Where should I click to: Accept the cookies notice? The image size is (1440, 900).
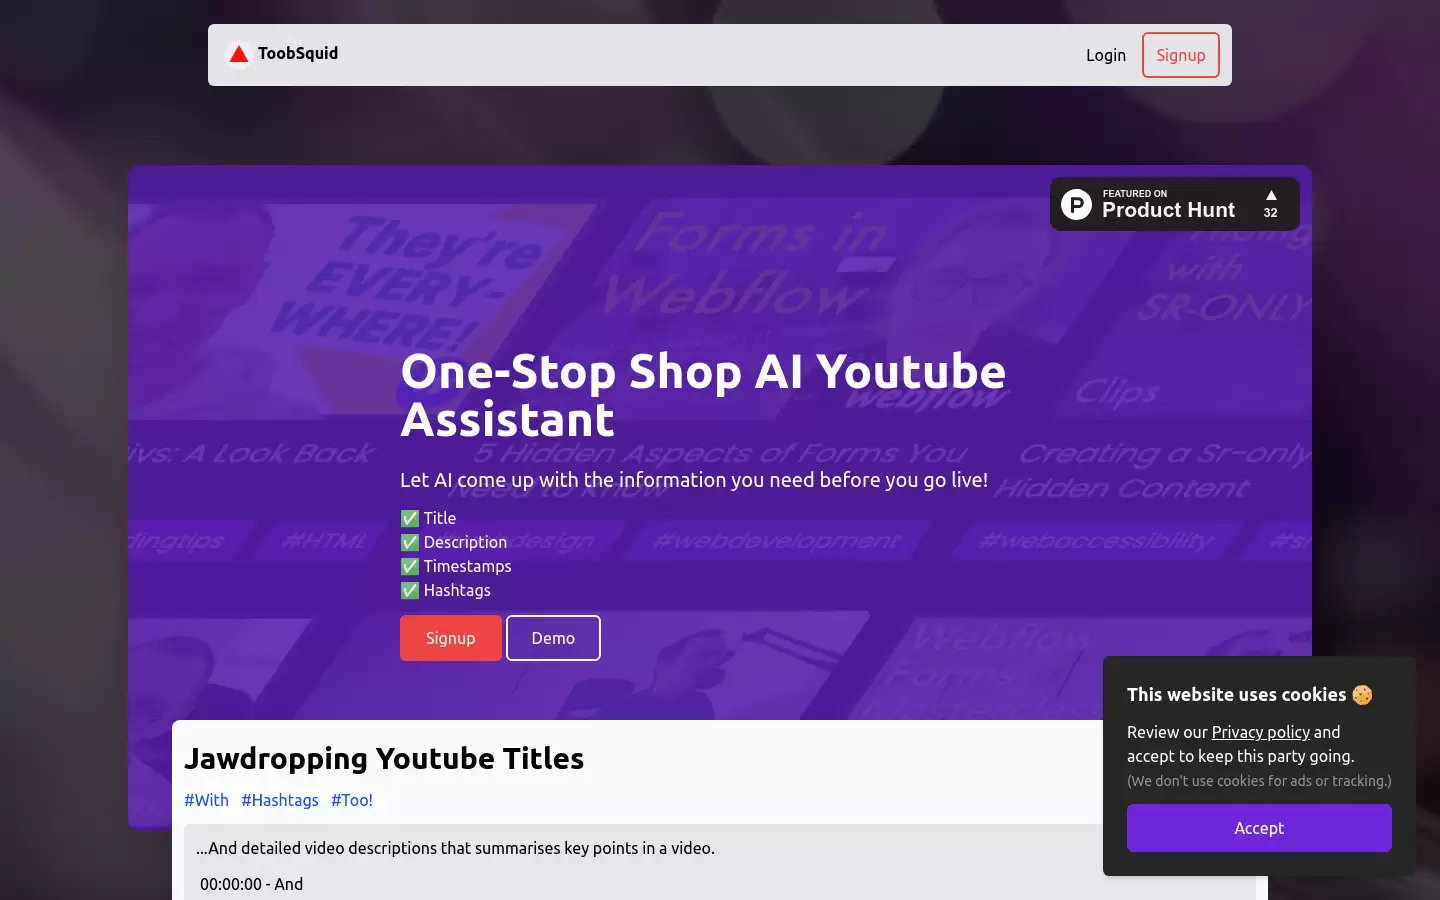[x=1259, y=828]
